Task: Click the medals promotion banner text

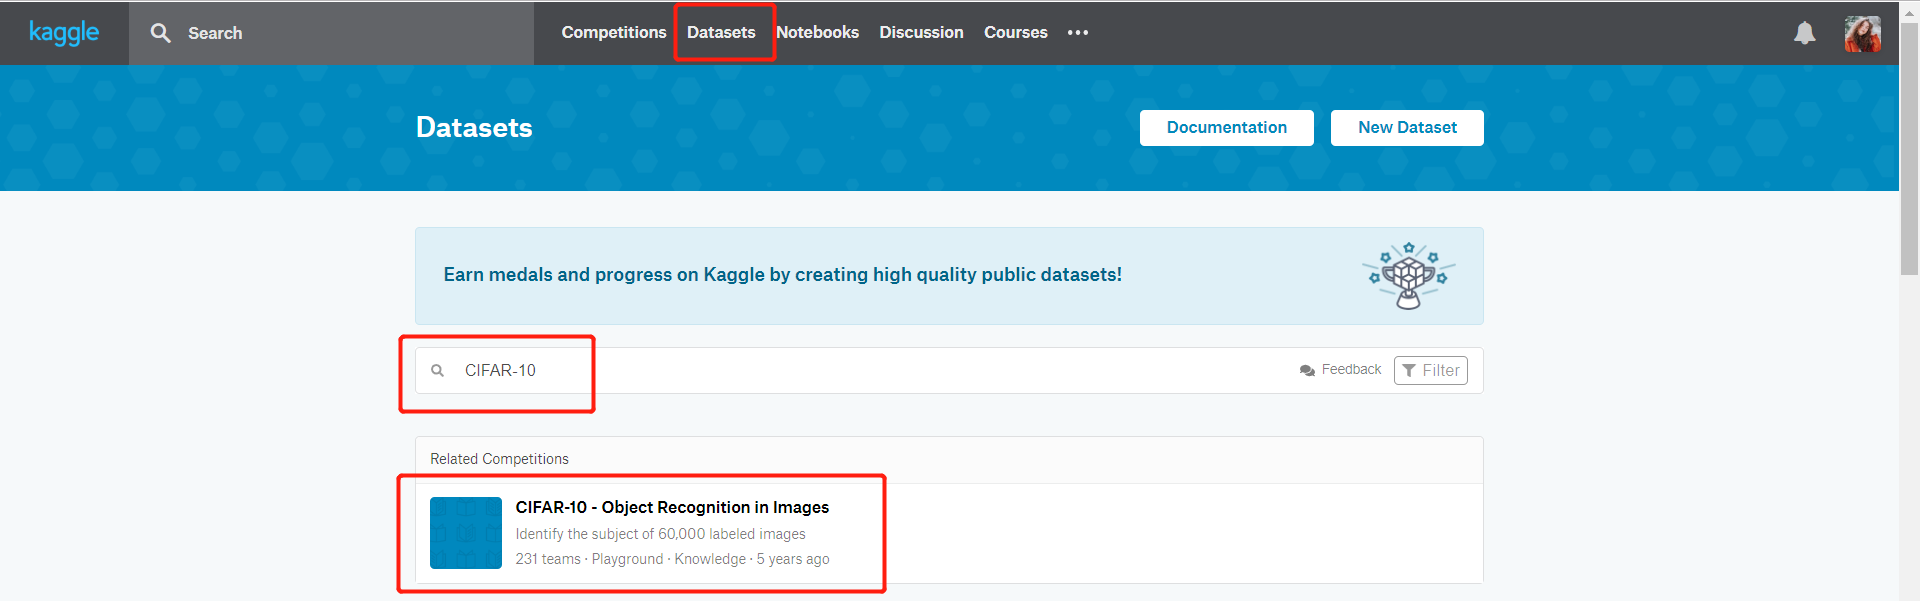Action: (782, 274)
